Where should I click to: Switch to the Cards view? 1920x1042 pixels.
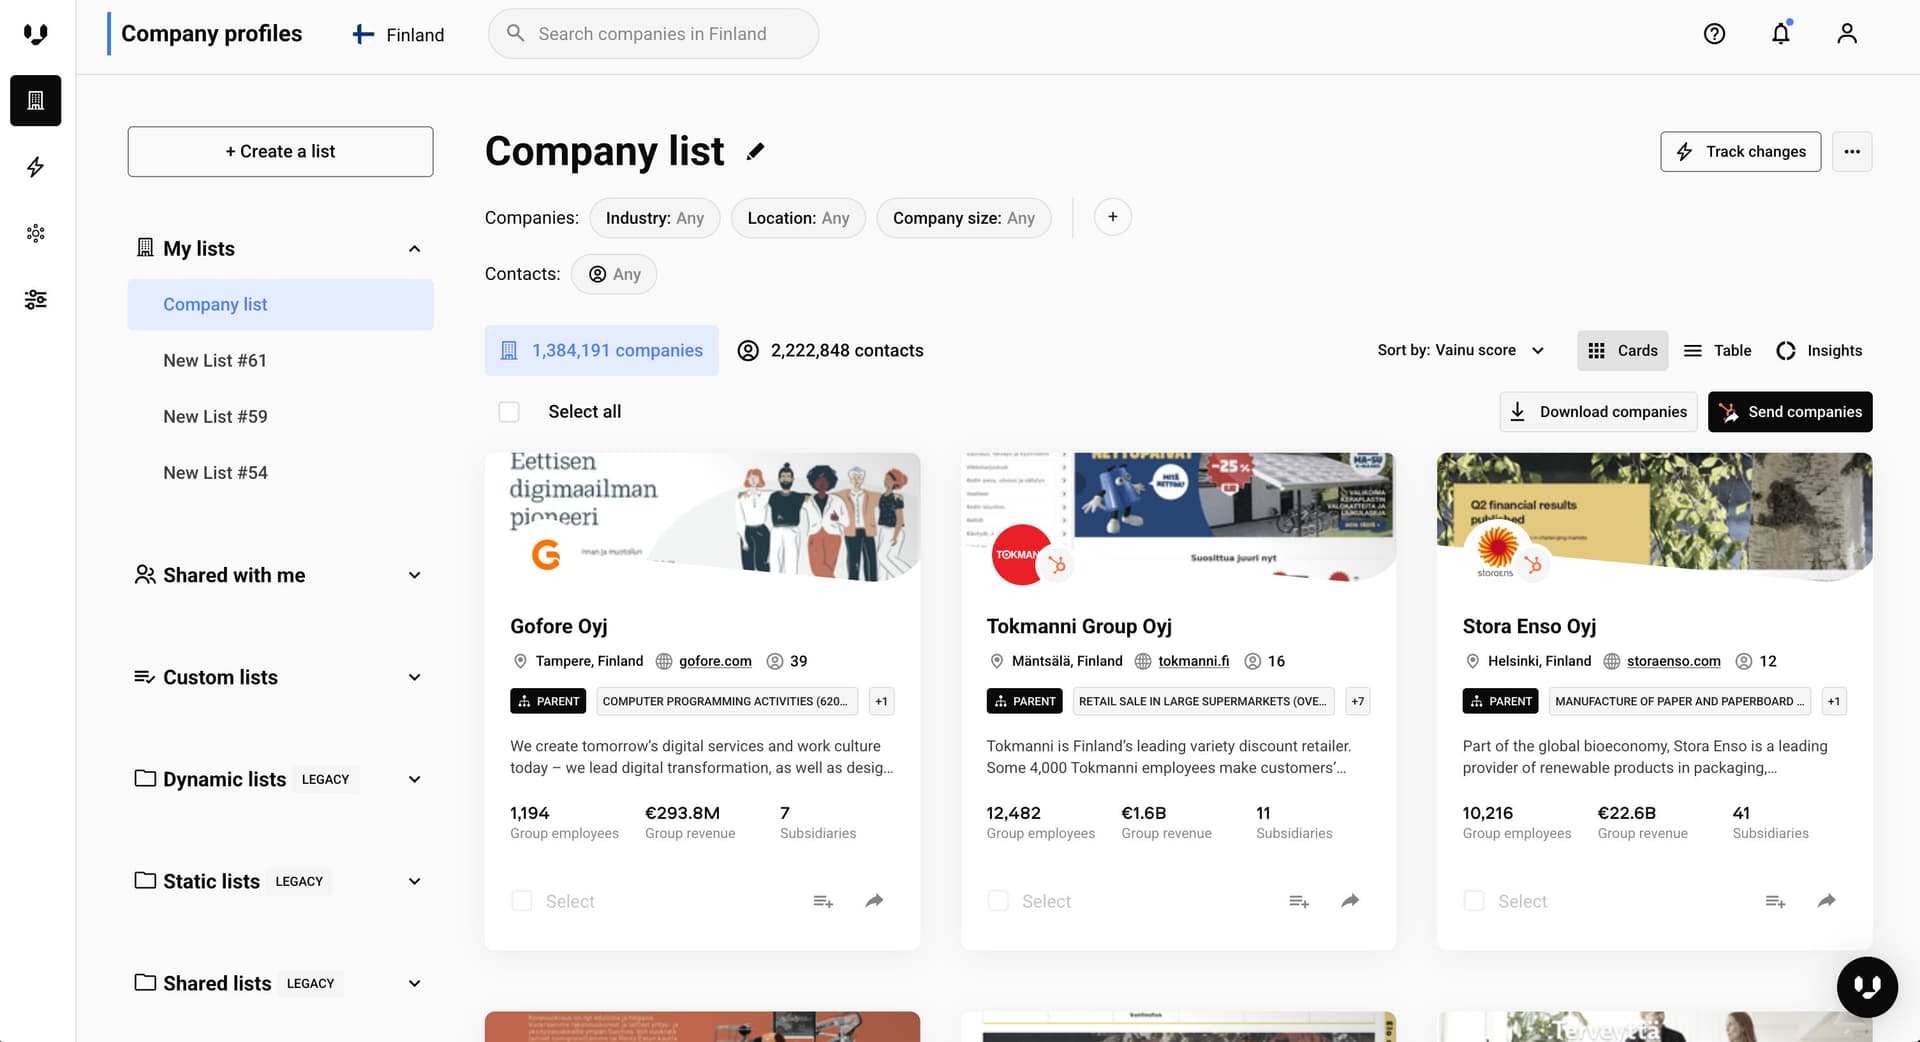coord(1623,350)
